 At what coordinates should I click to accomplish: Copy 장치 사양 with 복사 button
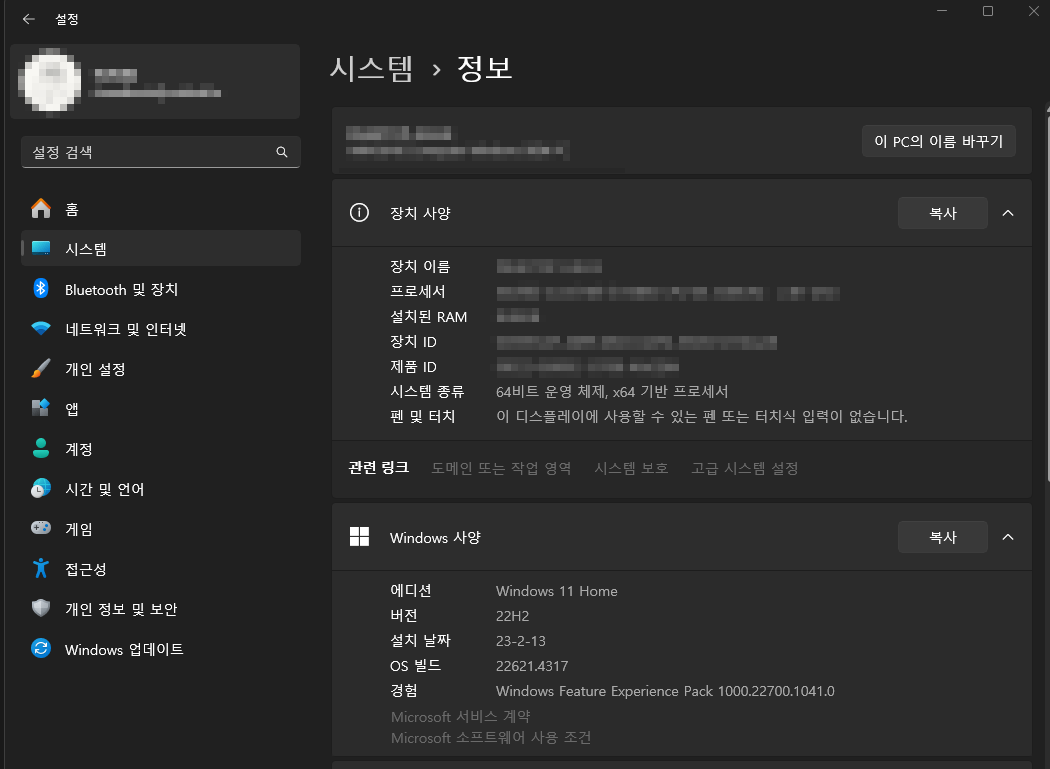coord(942,213)
